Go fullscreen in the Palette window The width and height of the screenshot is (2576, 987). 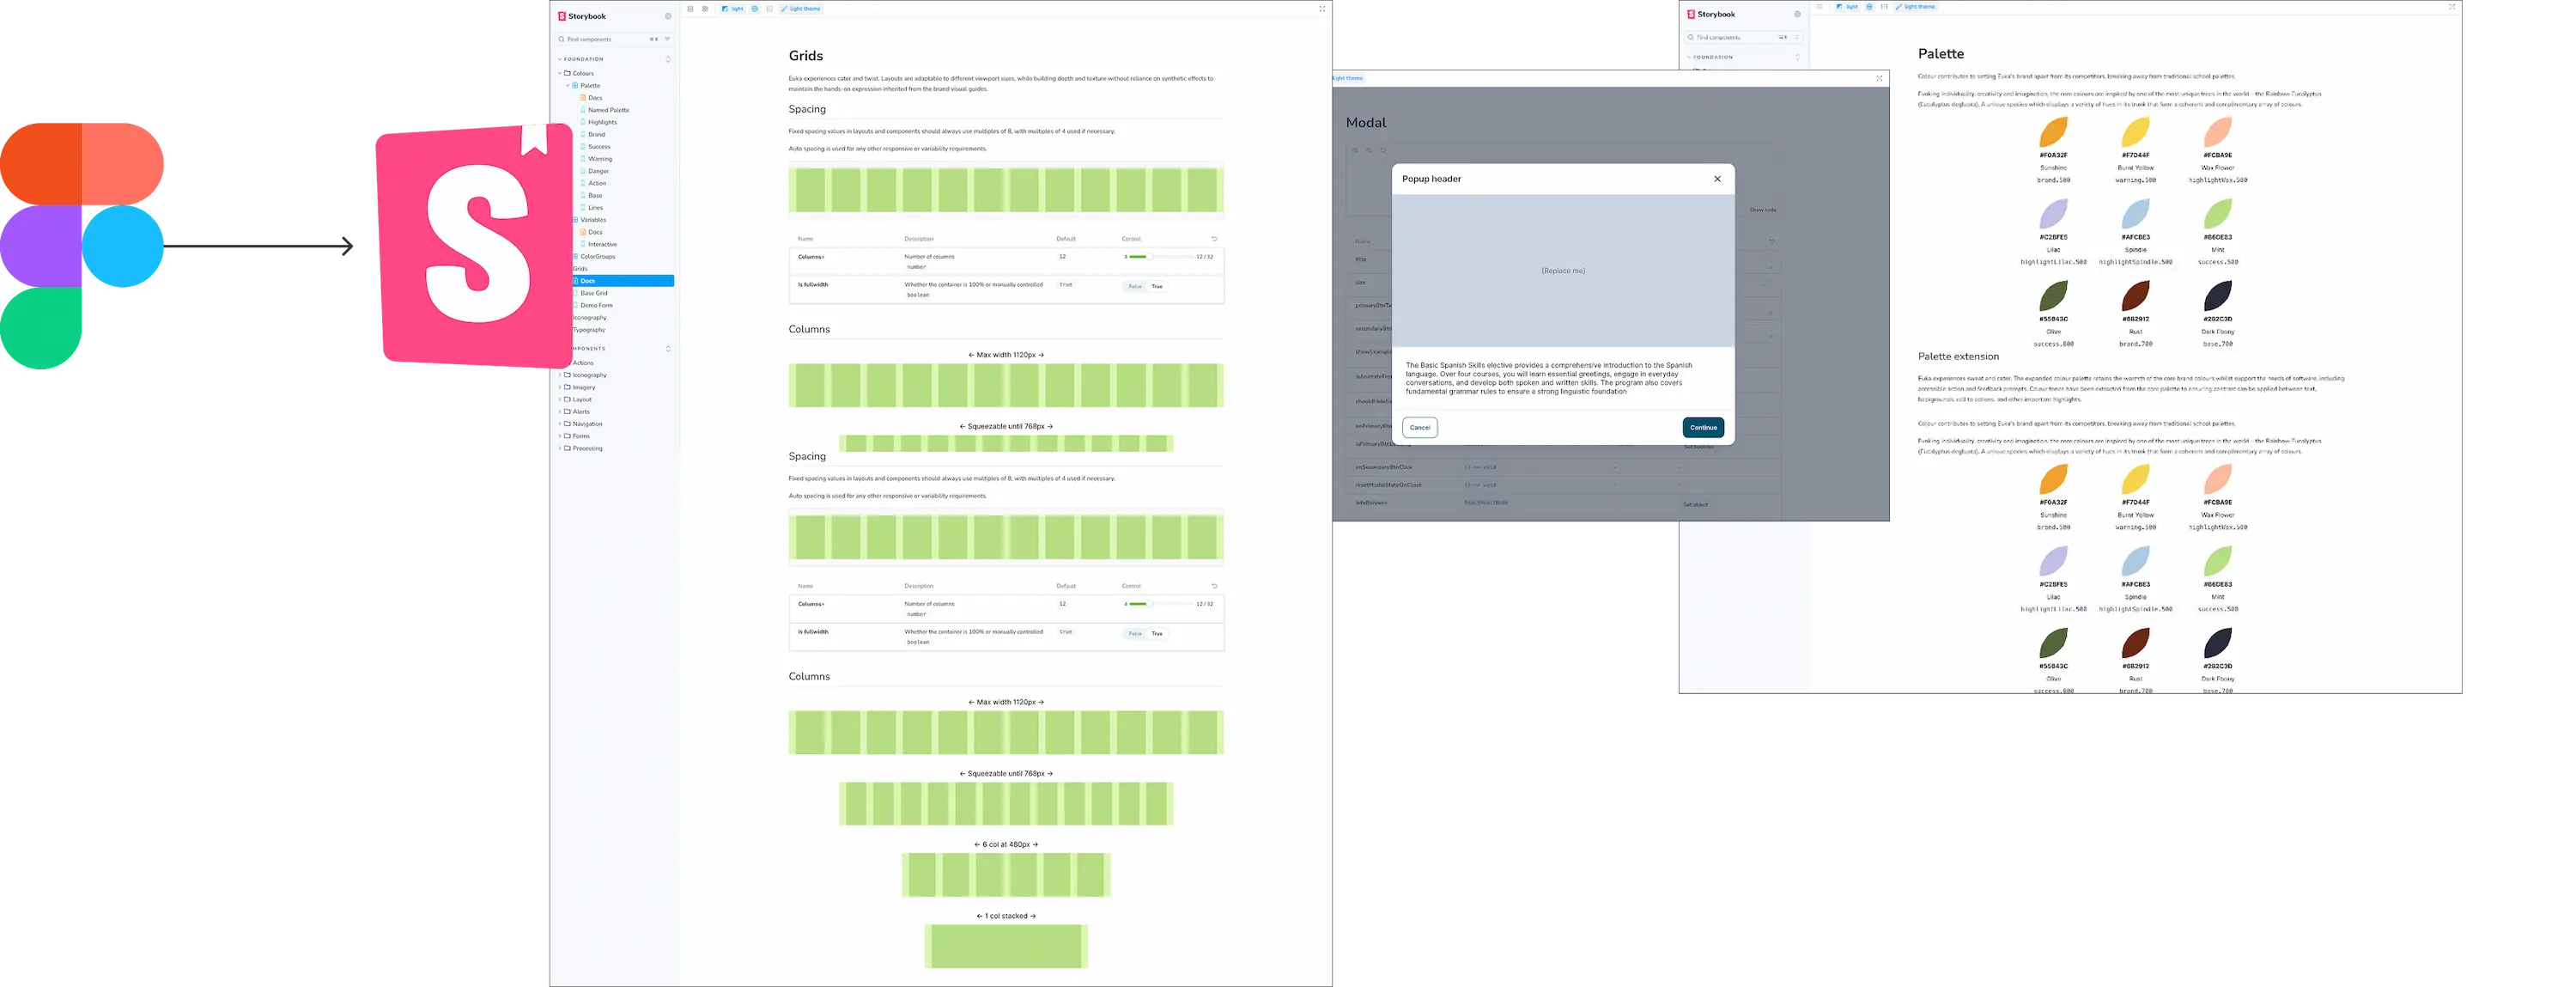tap(2452, 7)
